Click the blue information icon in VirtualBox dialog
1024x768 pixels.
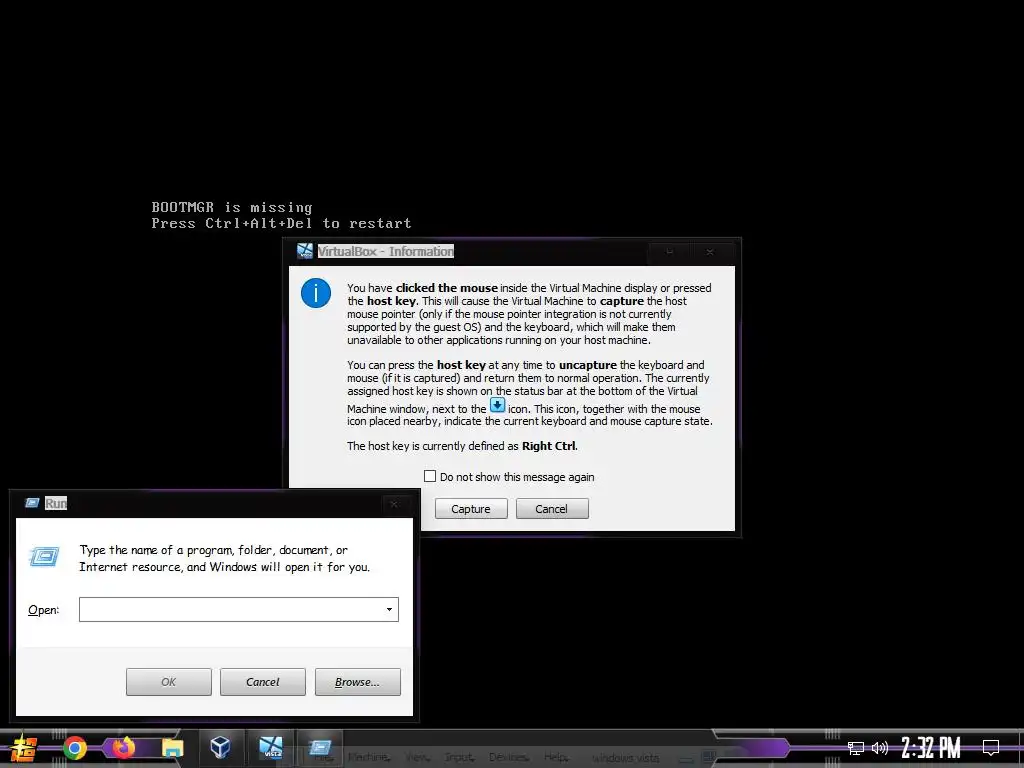click(315, 293)
